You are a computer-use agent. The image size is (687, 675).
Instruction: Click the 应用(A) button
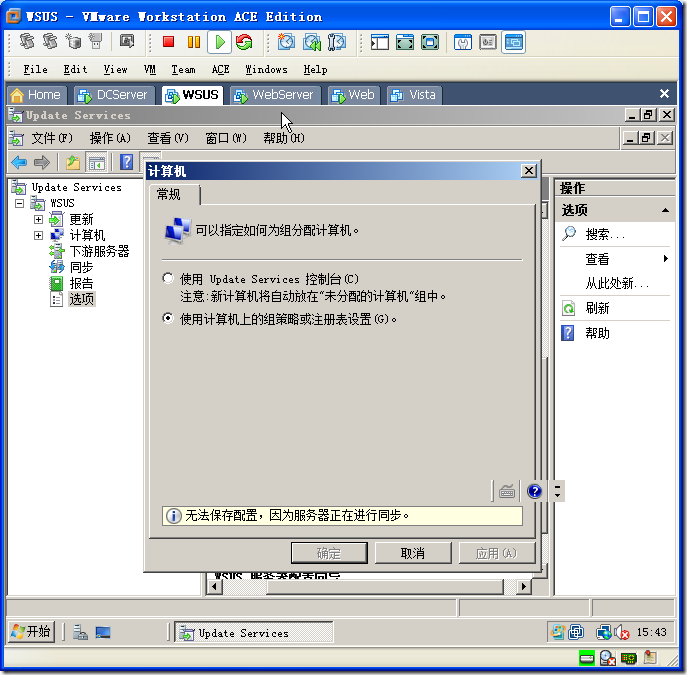click(496, 553)
